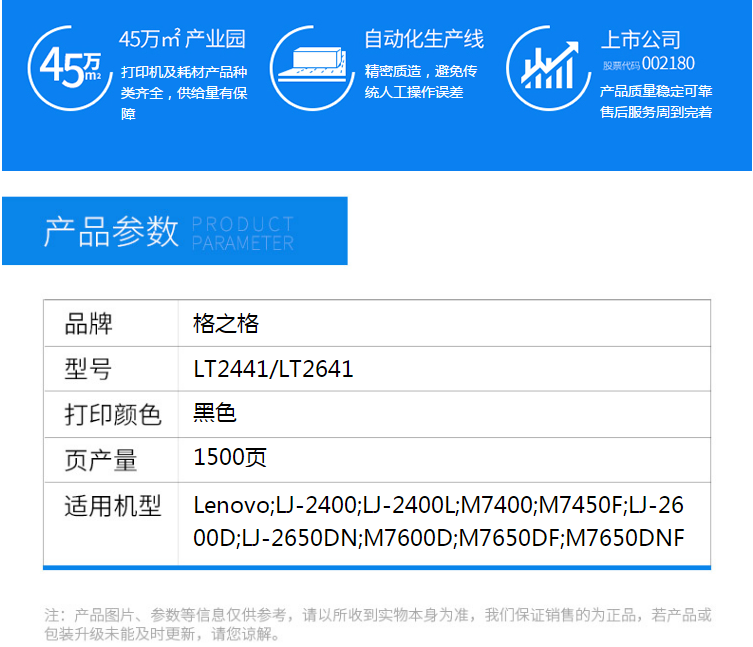Click the 品牌 row label

coord(88,324)
